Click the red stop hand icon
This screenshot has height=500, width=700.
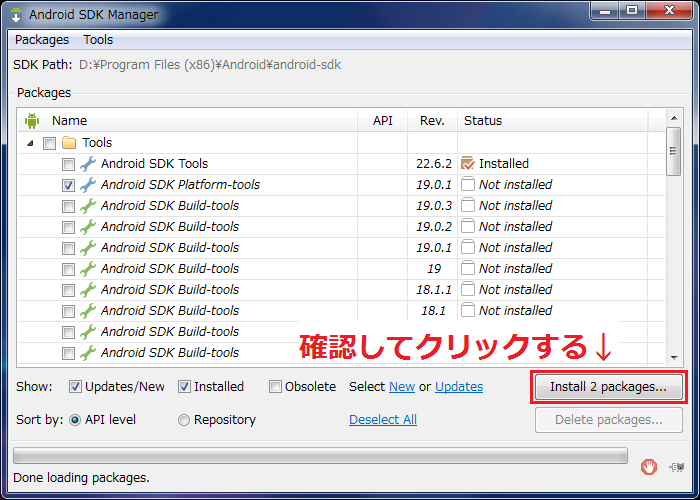coord(649,467)
